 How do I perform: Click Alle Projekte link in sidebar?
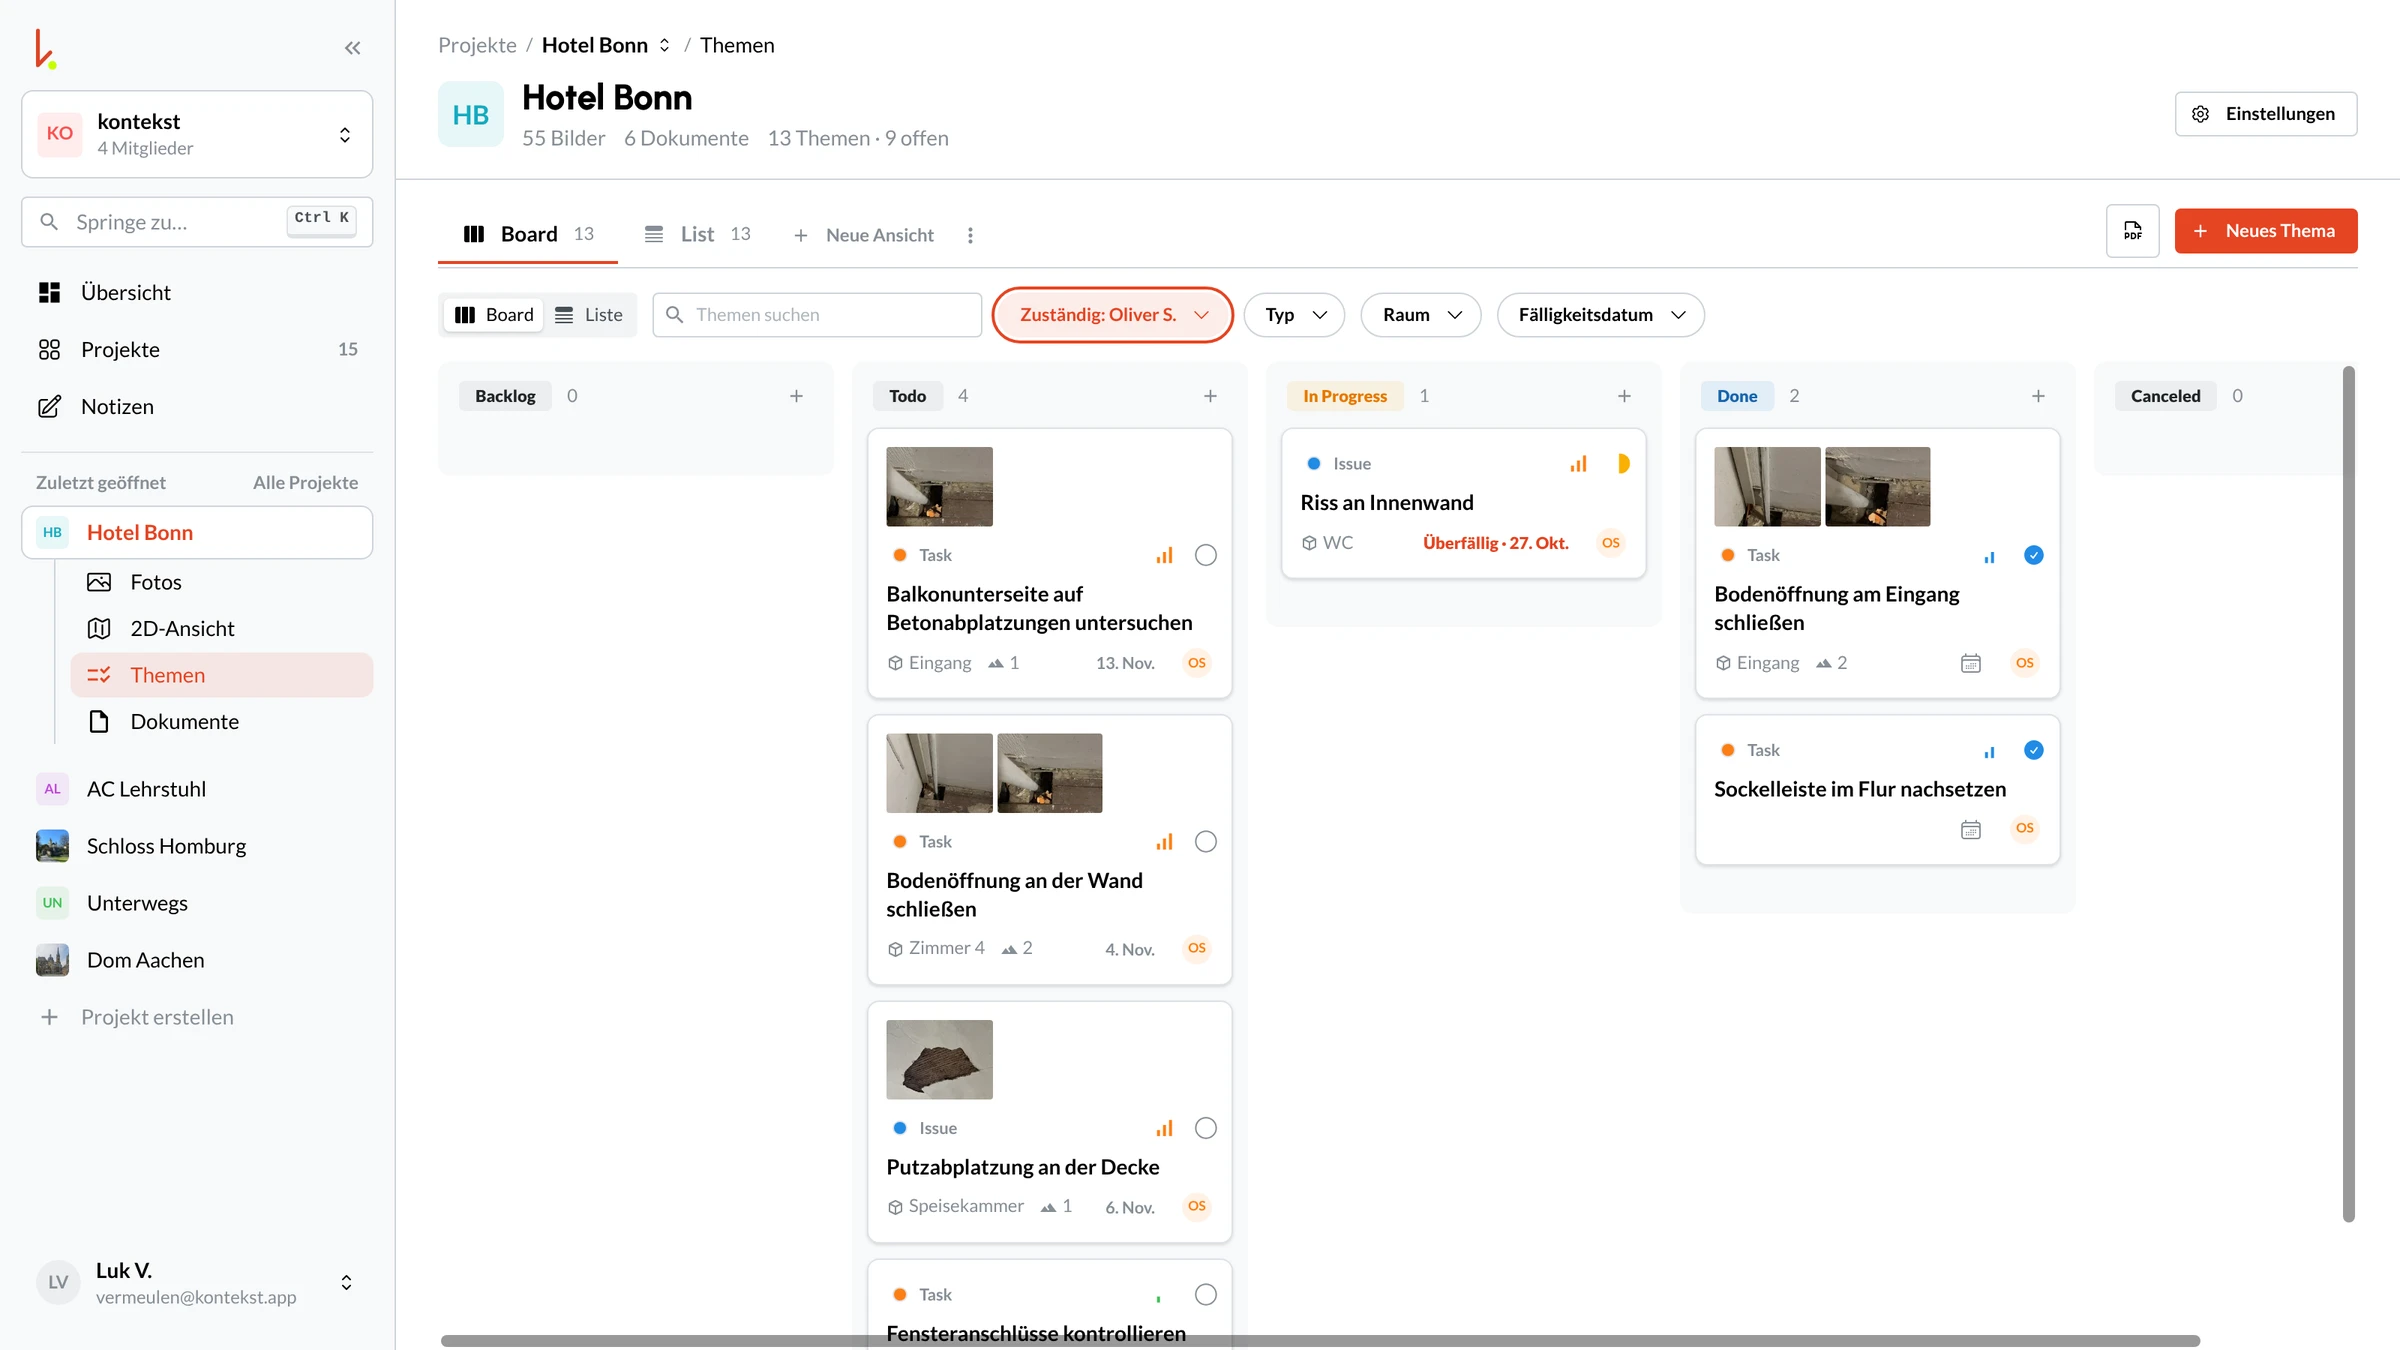click(x=305, y=483)
